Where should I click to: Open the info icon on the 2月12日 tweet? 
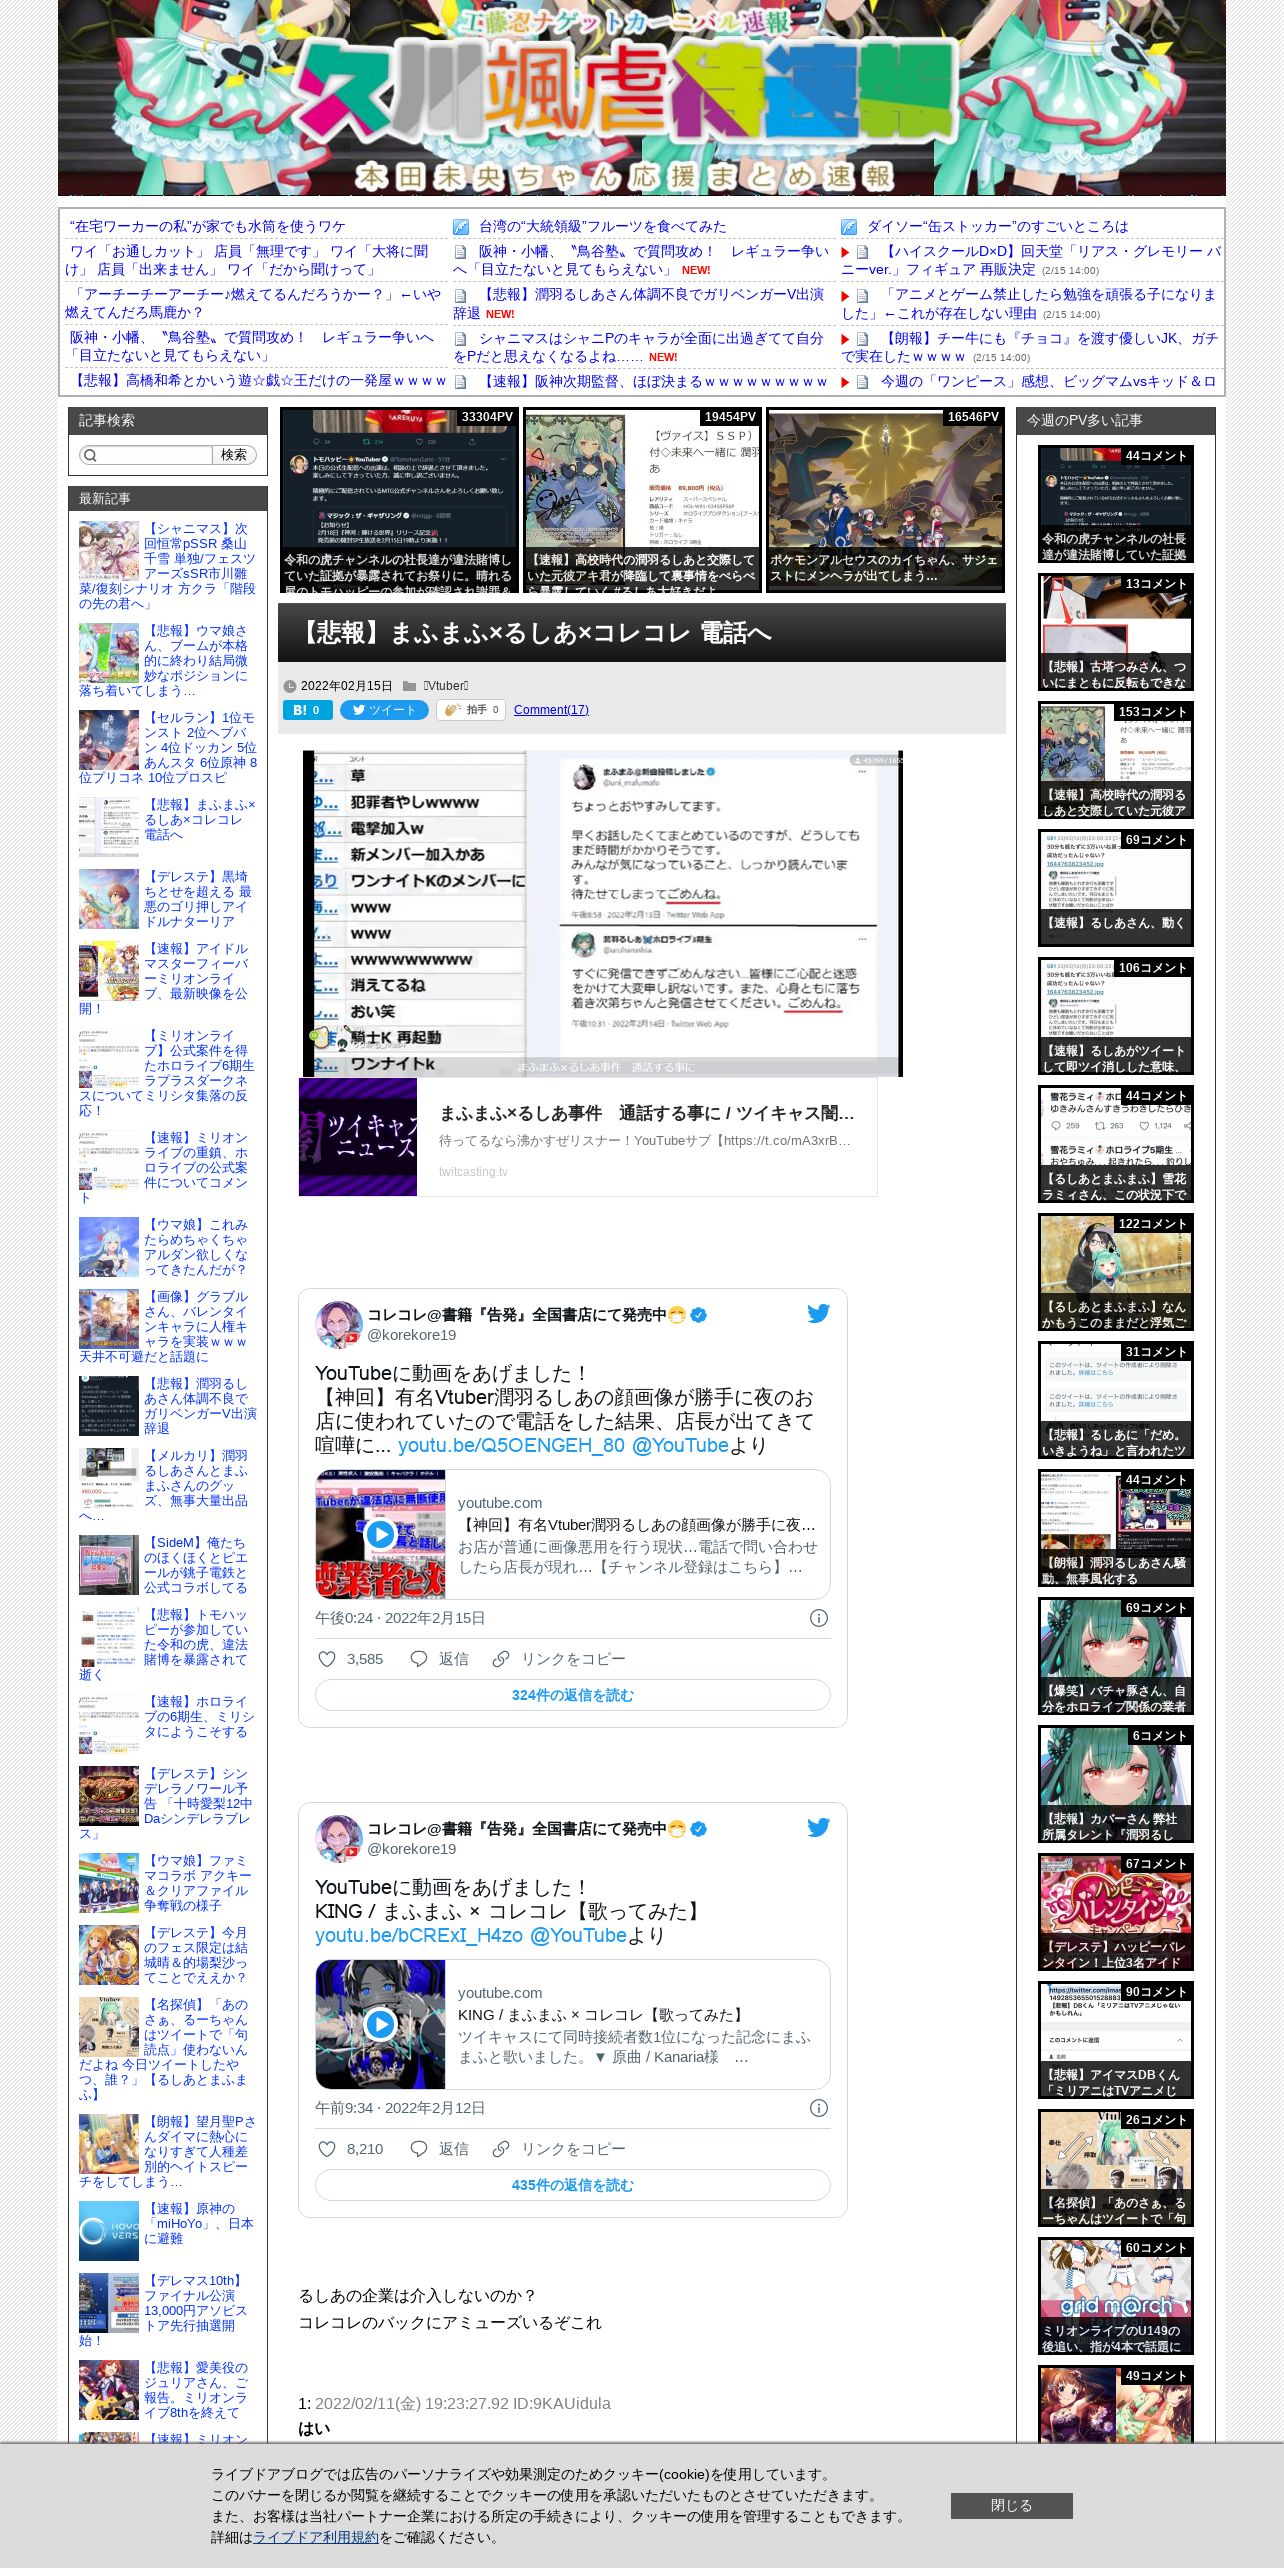coord(819,2108)
